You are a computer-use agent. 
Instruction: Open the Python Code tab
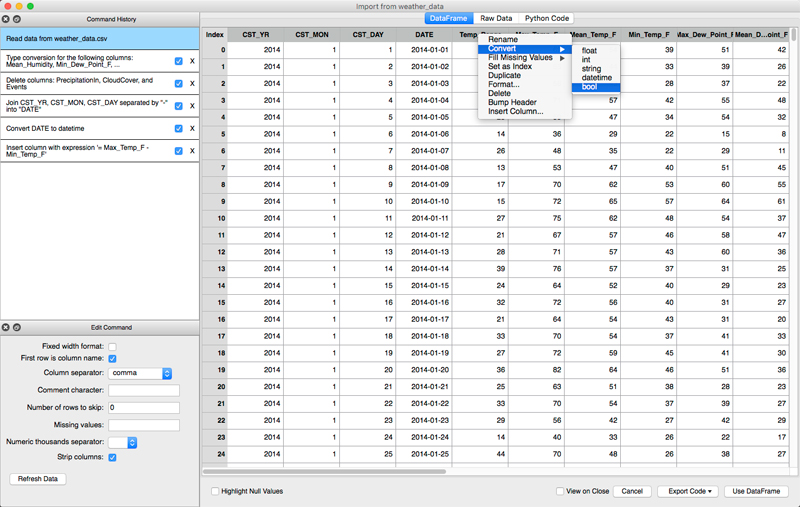(546, 18)
